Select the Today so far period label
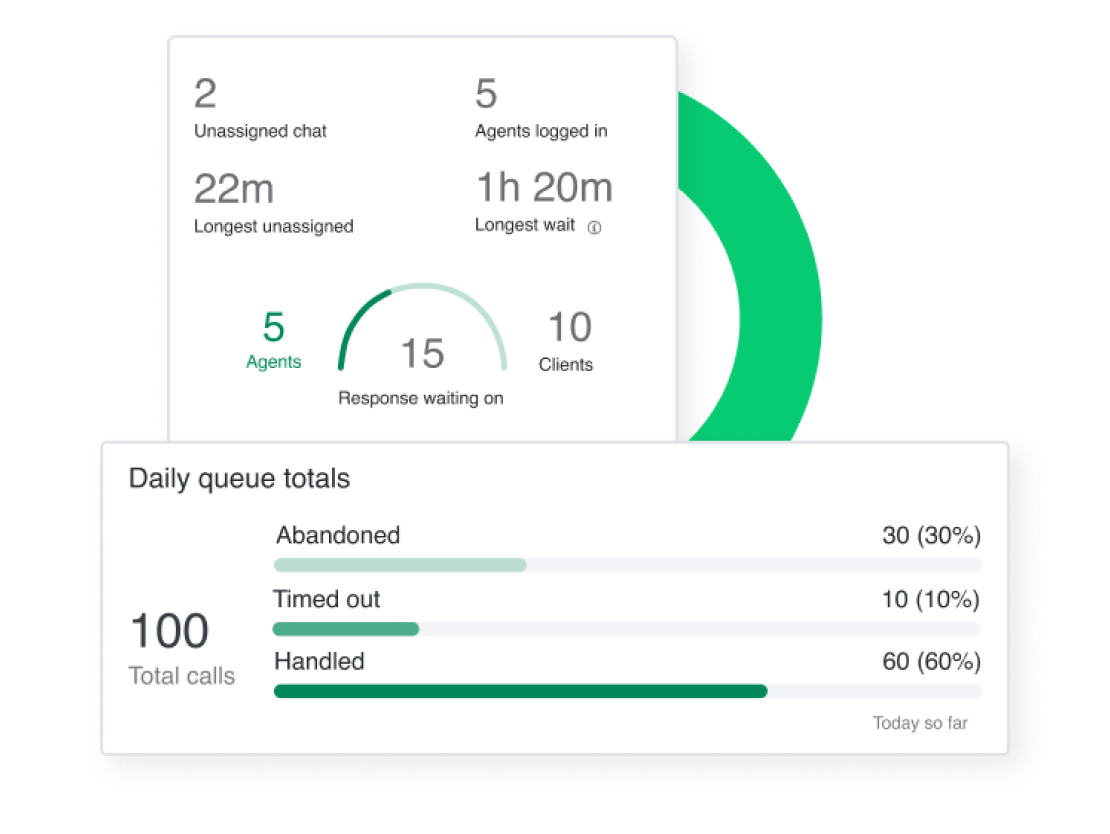 coord(921,723)
